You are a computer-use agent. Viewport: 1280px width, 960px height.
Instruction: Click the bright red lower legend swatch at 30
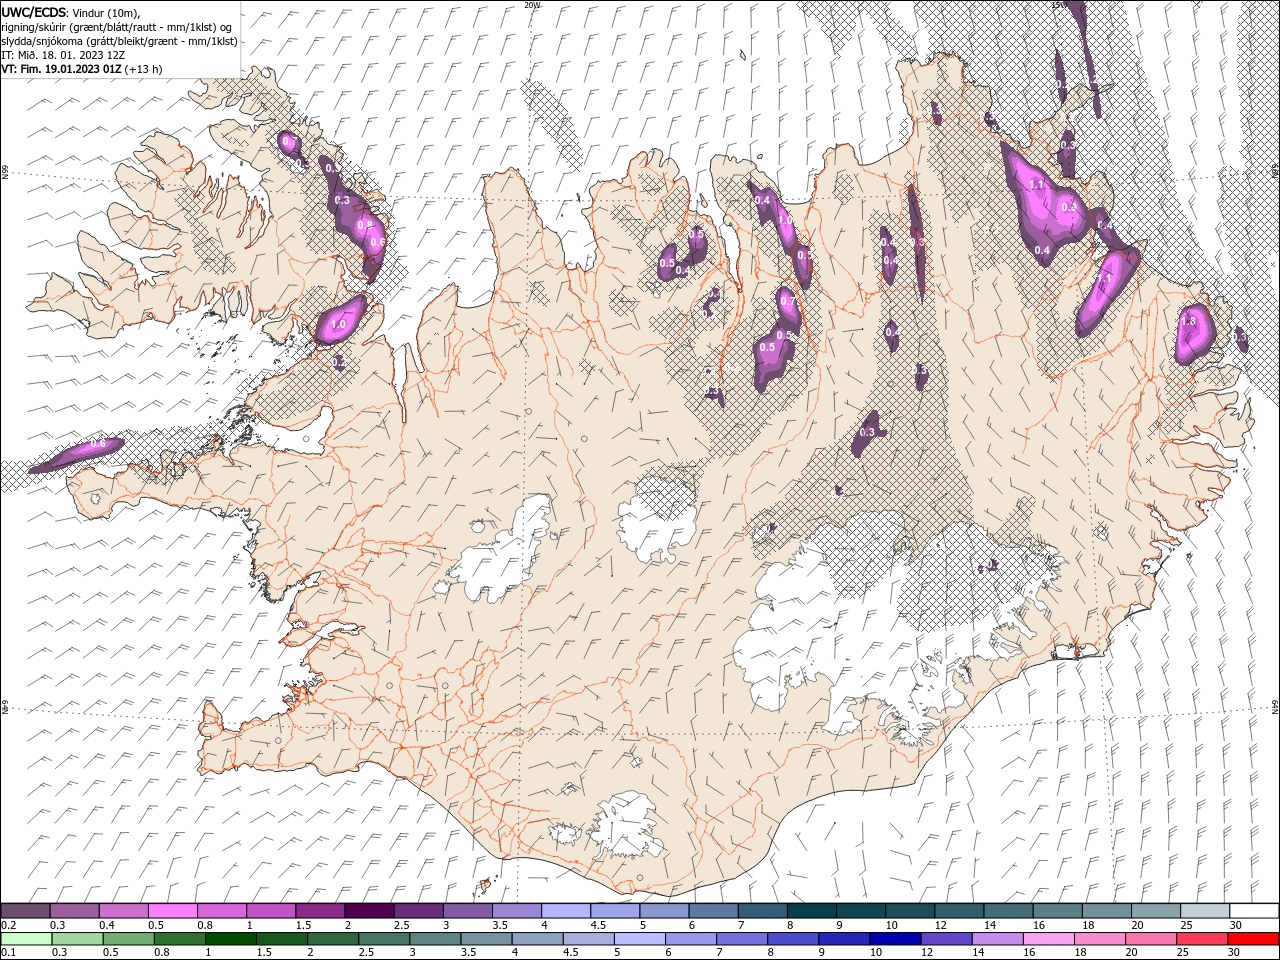(1253, 939)
